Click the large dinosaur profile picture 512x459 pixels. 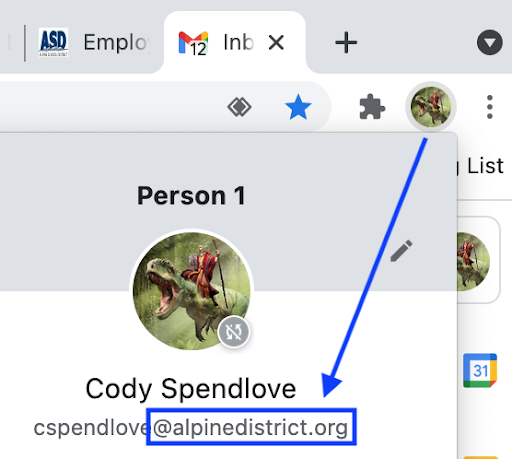click(x=192, y=291)
